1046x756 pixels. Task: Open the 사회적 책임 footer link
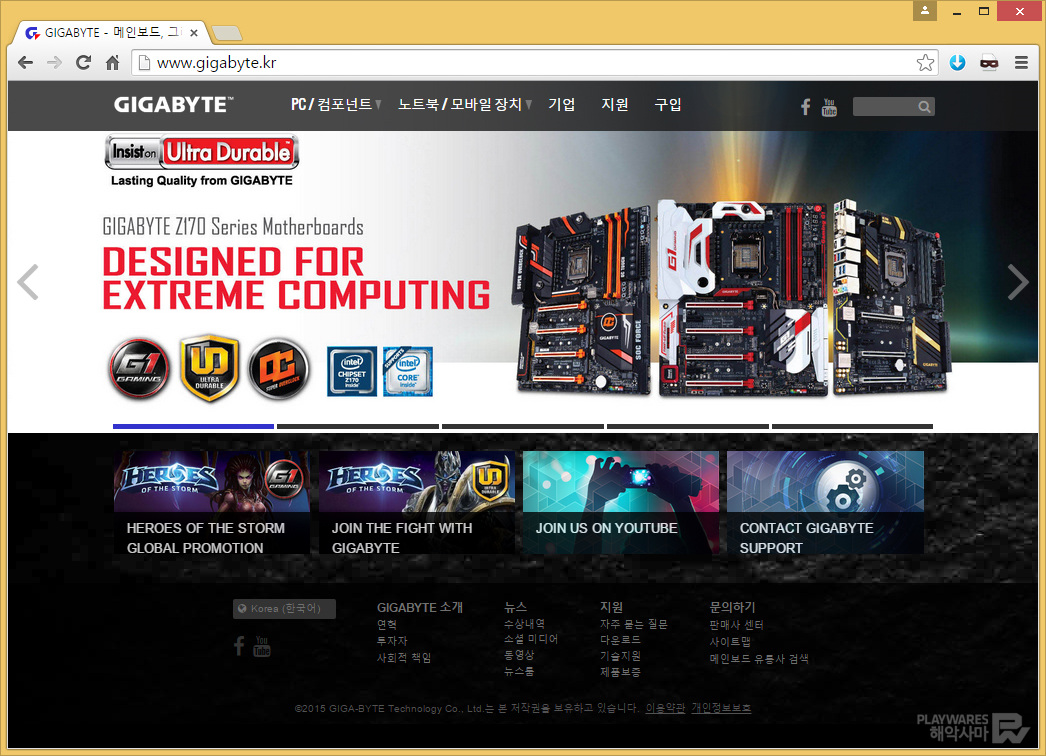(x=404, y=658)
